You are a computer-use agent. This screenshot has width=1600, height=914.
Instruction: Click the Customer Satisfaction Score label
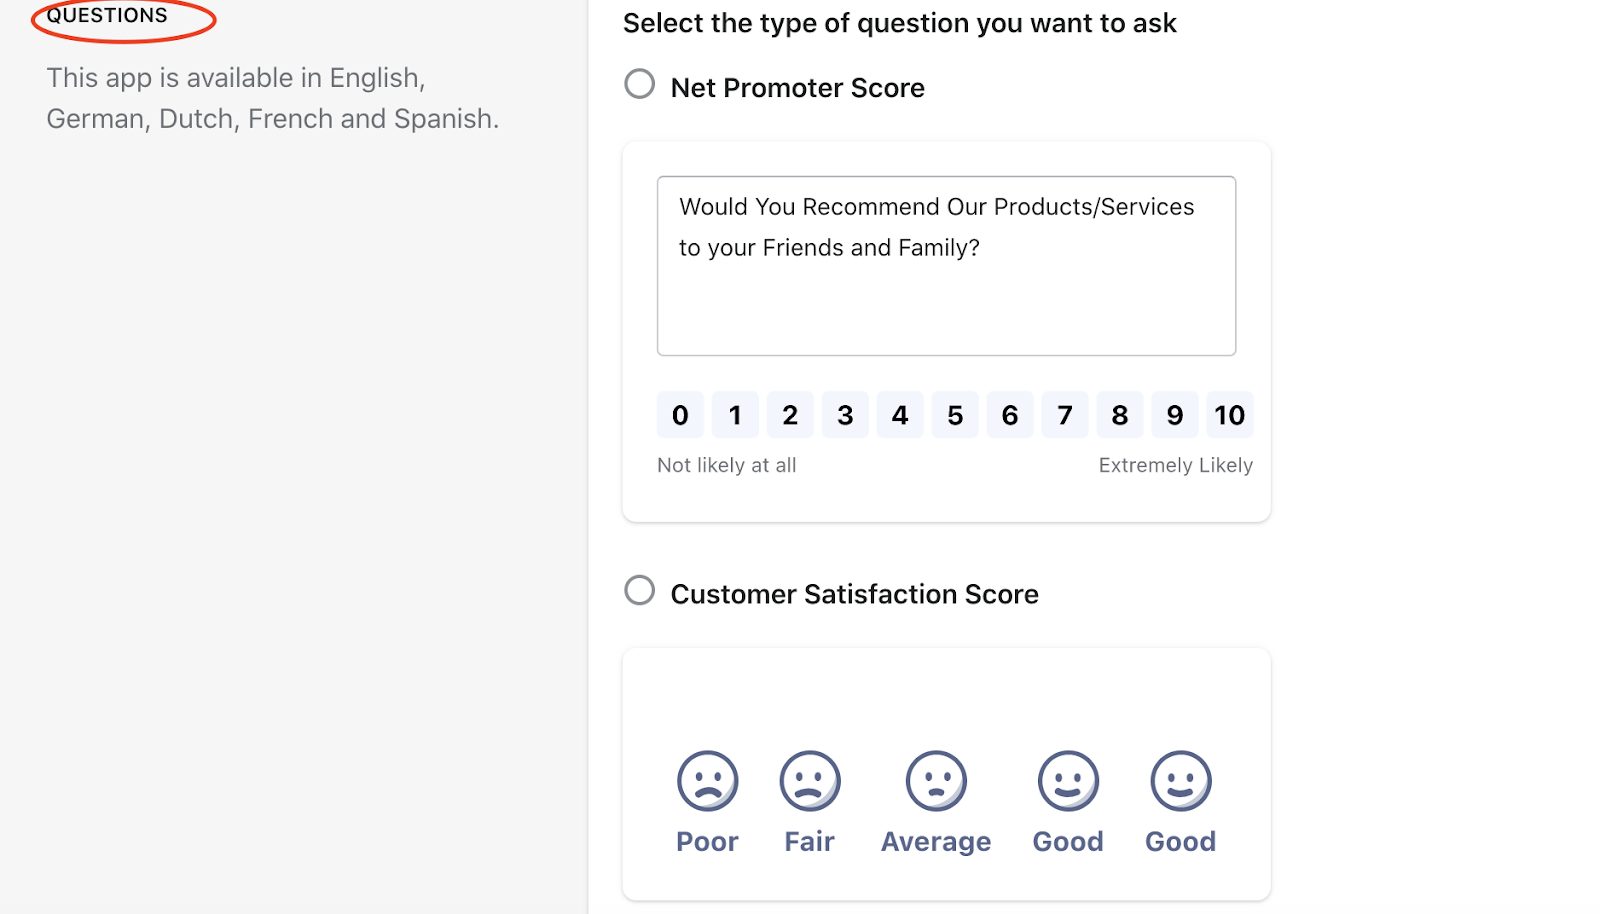tap(854, 594)
